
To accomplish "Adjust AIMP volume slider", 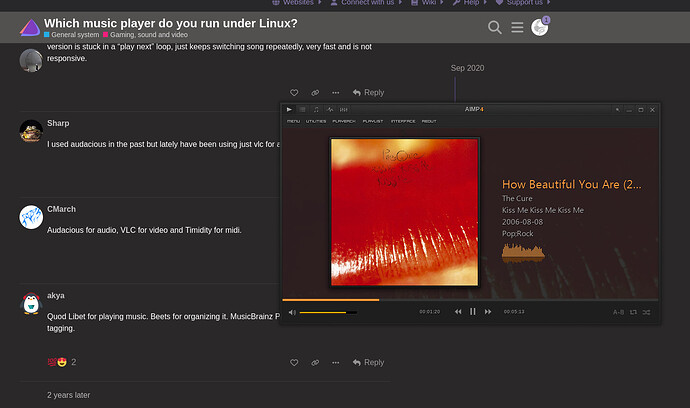I will point(328,312).
